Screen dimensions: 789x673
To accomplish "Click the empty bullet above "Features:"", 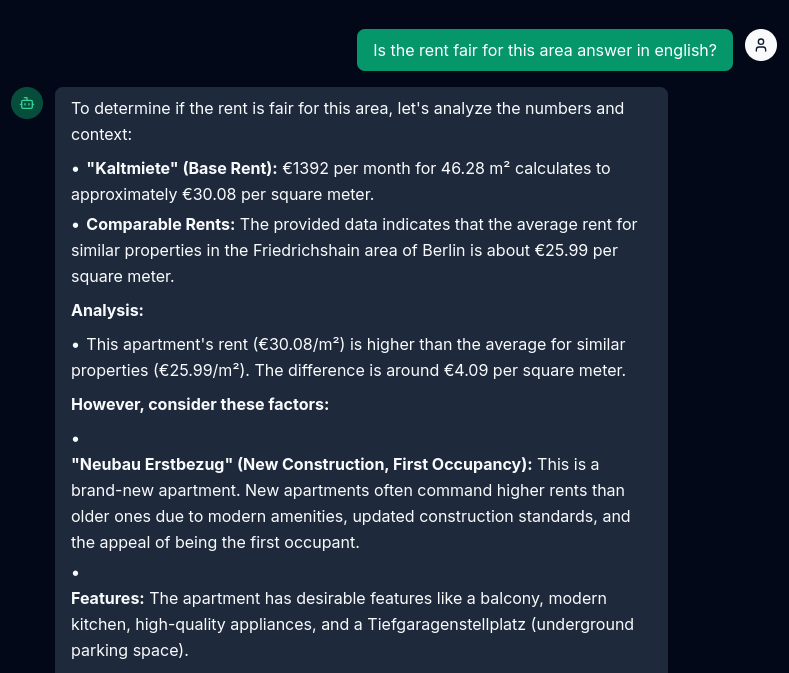I will click(75, 573).
